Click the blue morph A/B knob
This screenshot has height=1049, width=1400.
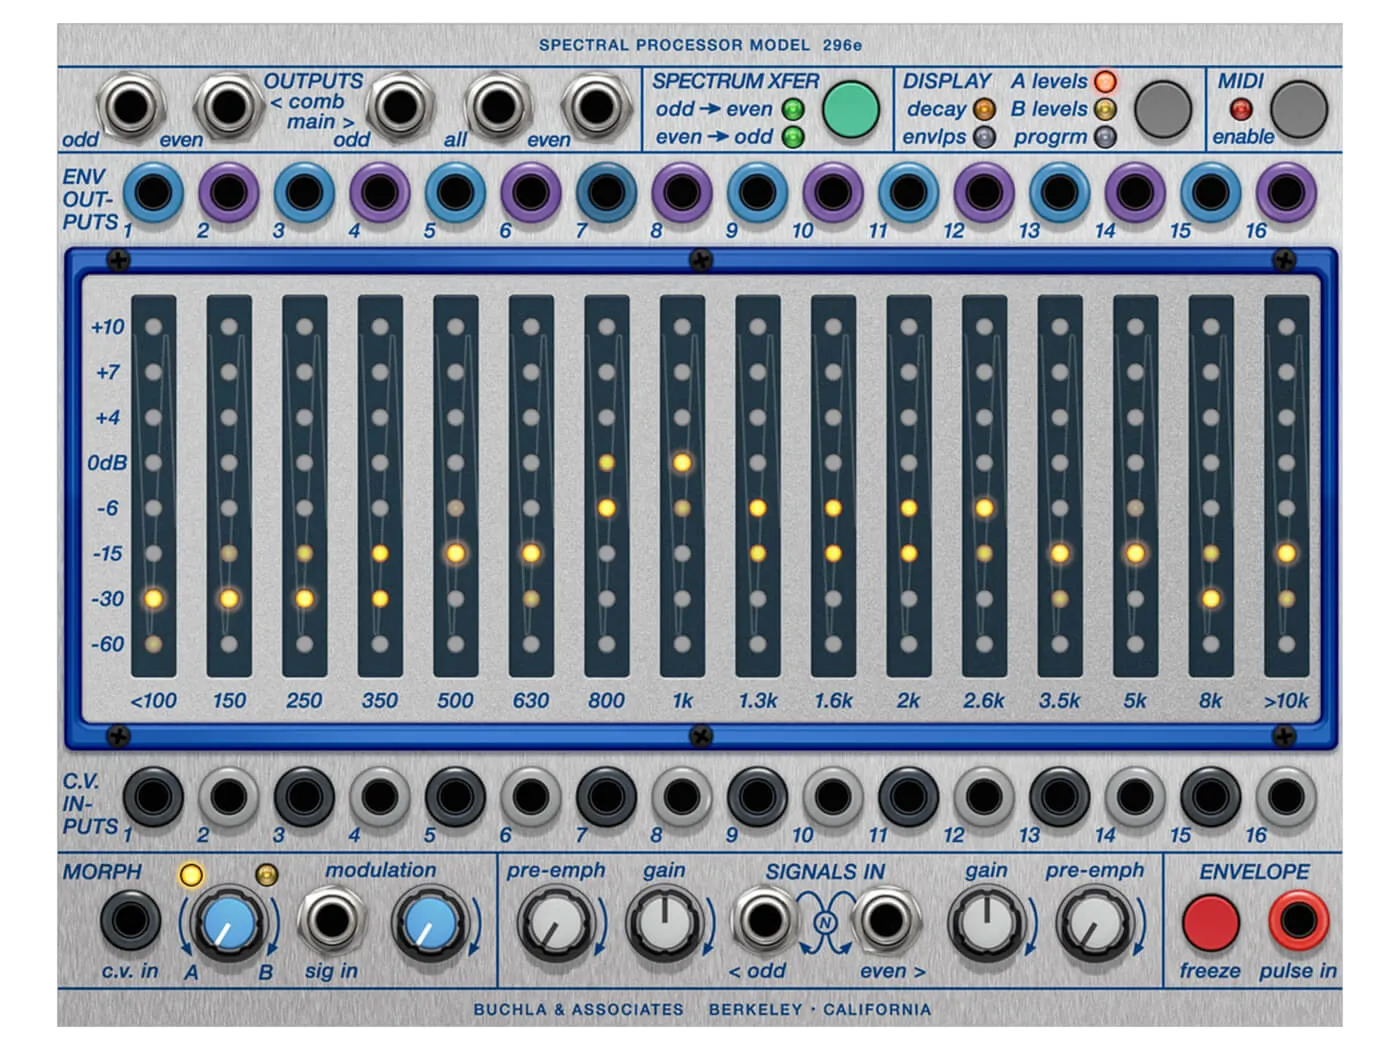point(228,925)
